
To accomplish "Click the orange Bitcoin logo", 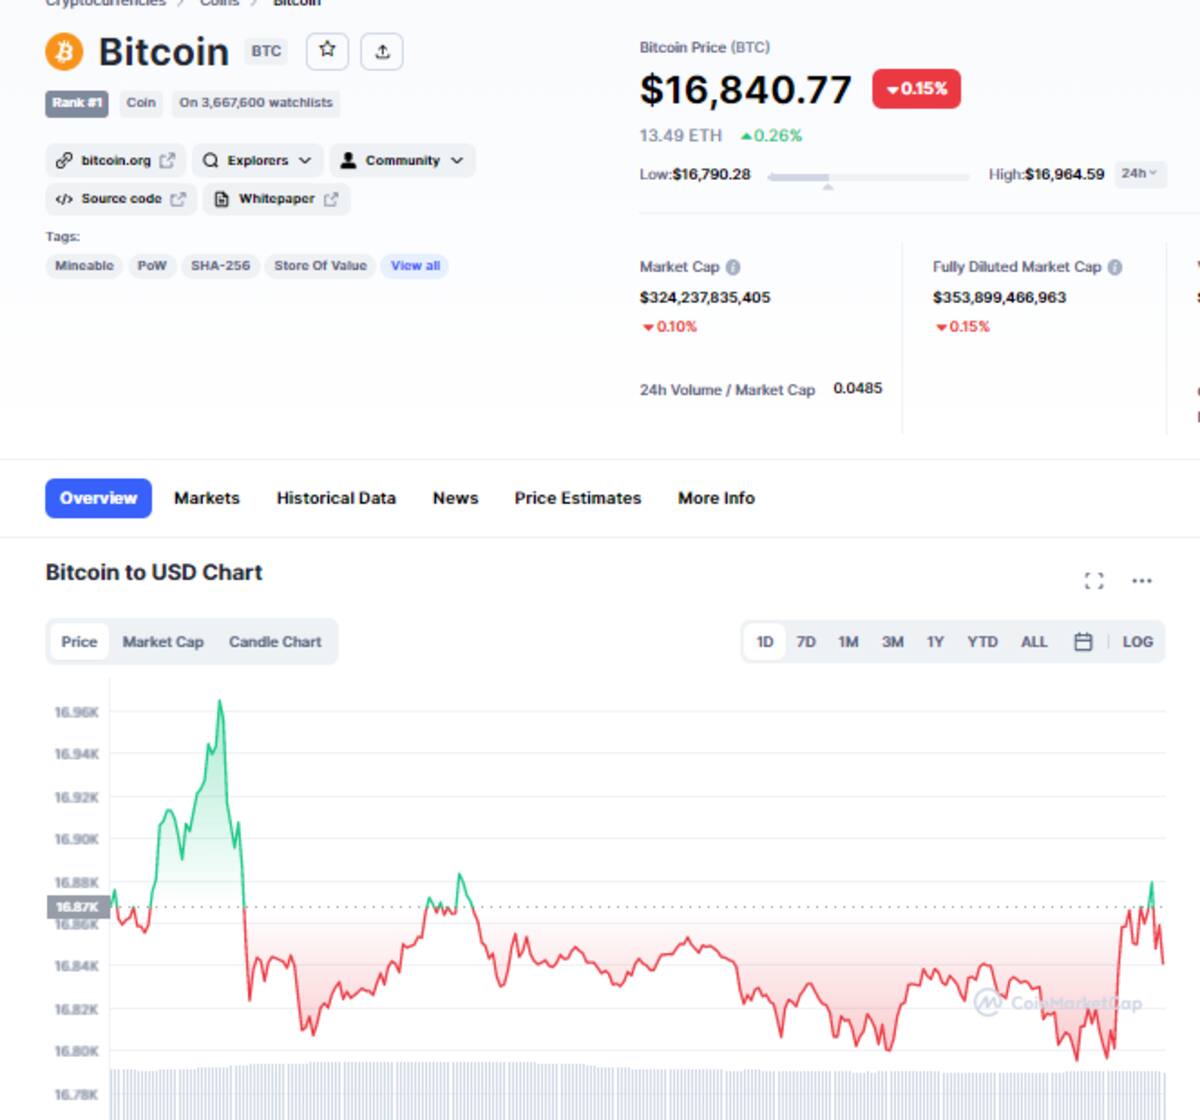I will (64, 52).
